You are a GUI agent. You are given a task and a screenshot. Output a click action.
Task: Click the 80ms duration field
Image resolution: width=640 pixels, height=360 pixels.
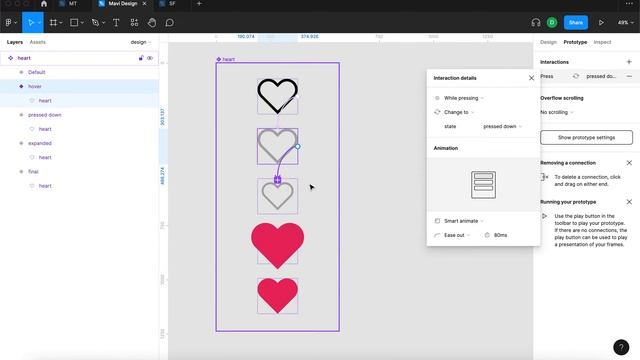(500, 235)
